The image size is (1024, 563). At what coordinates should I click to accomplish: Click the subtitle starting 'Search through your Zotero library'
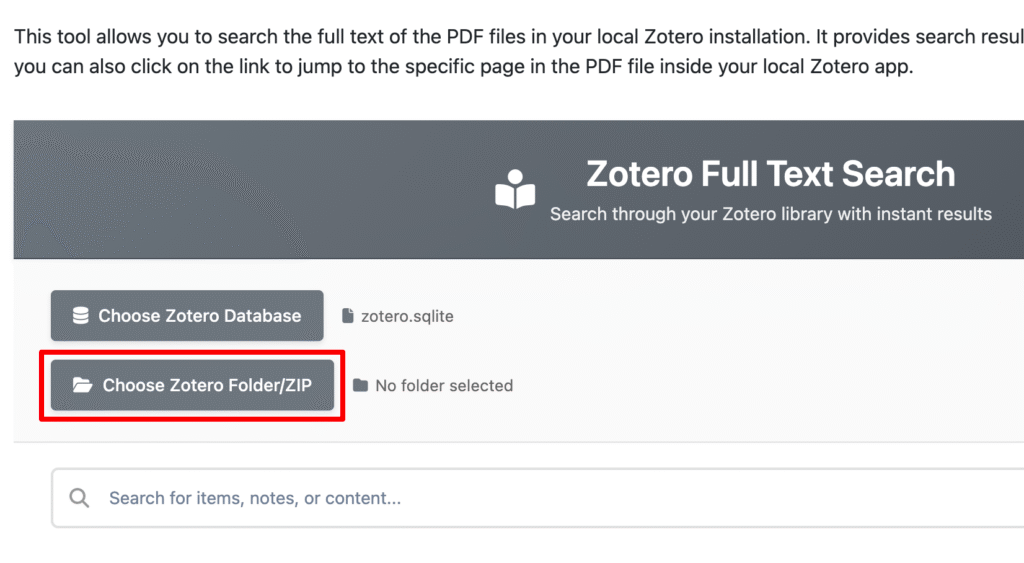[x=770, y=214]
